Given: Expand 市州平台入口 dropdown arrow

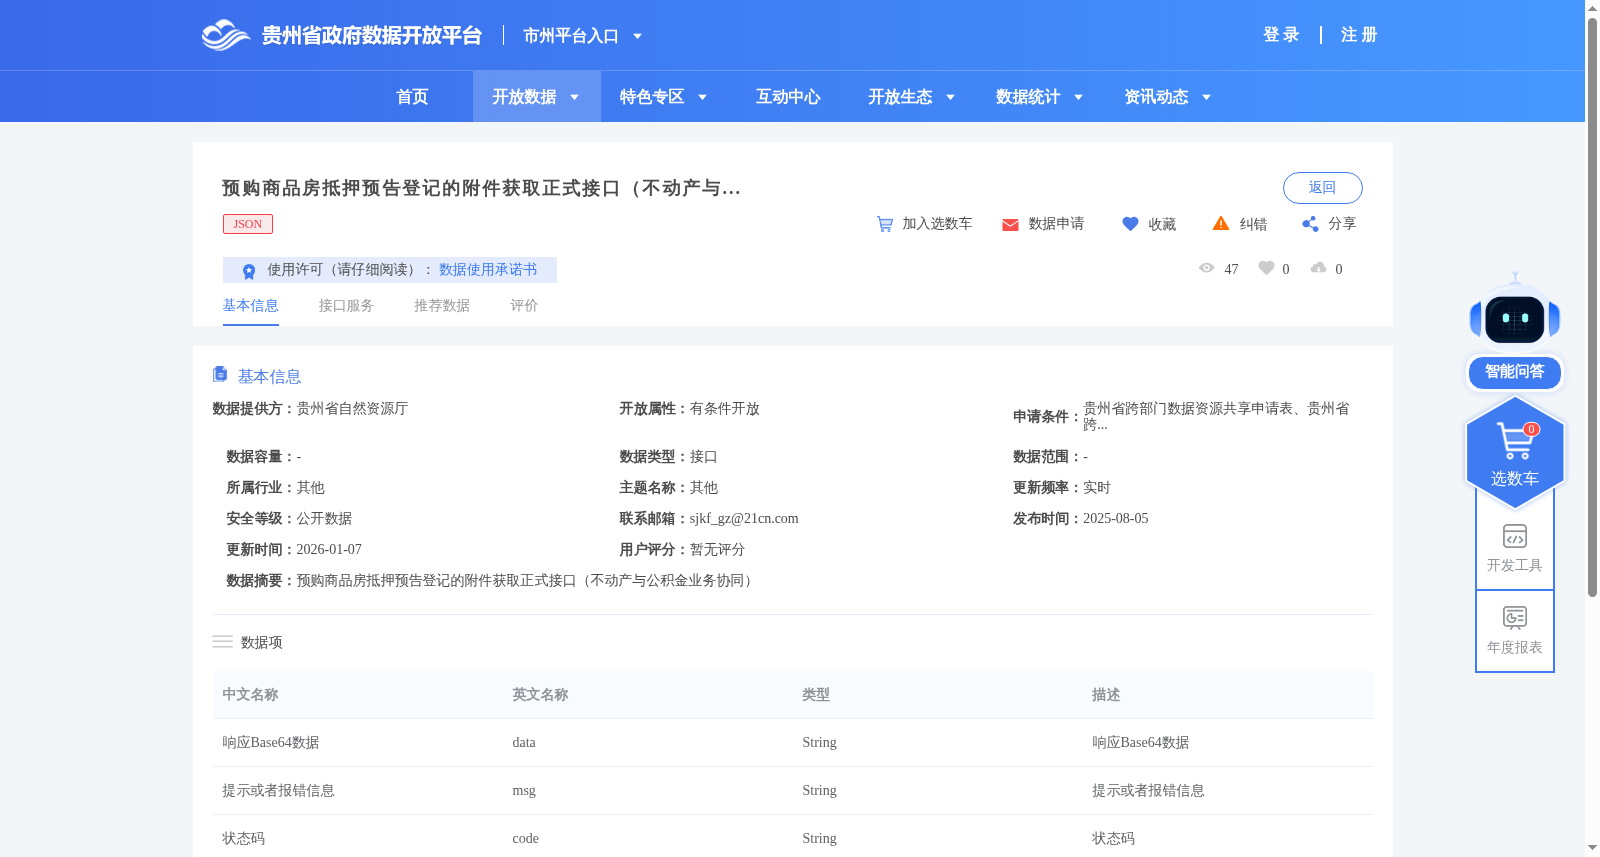Looking at the screenshot, I should point(637,36).
